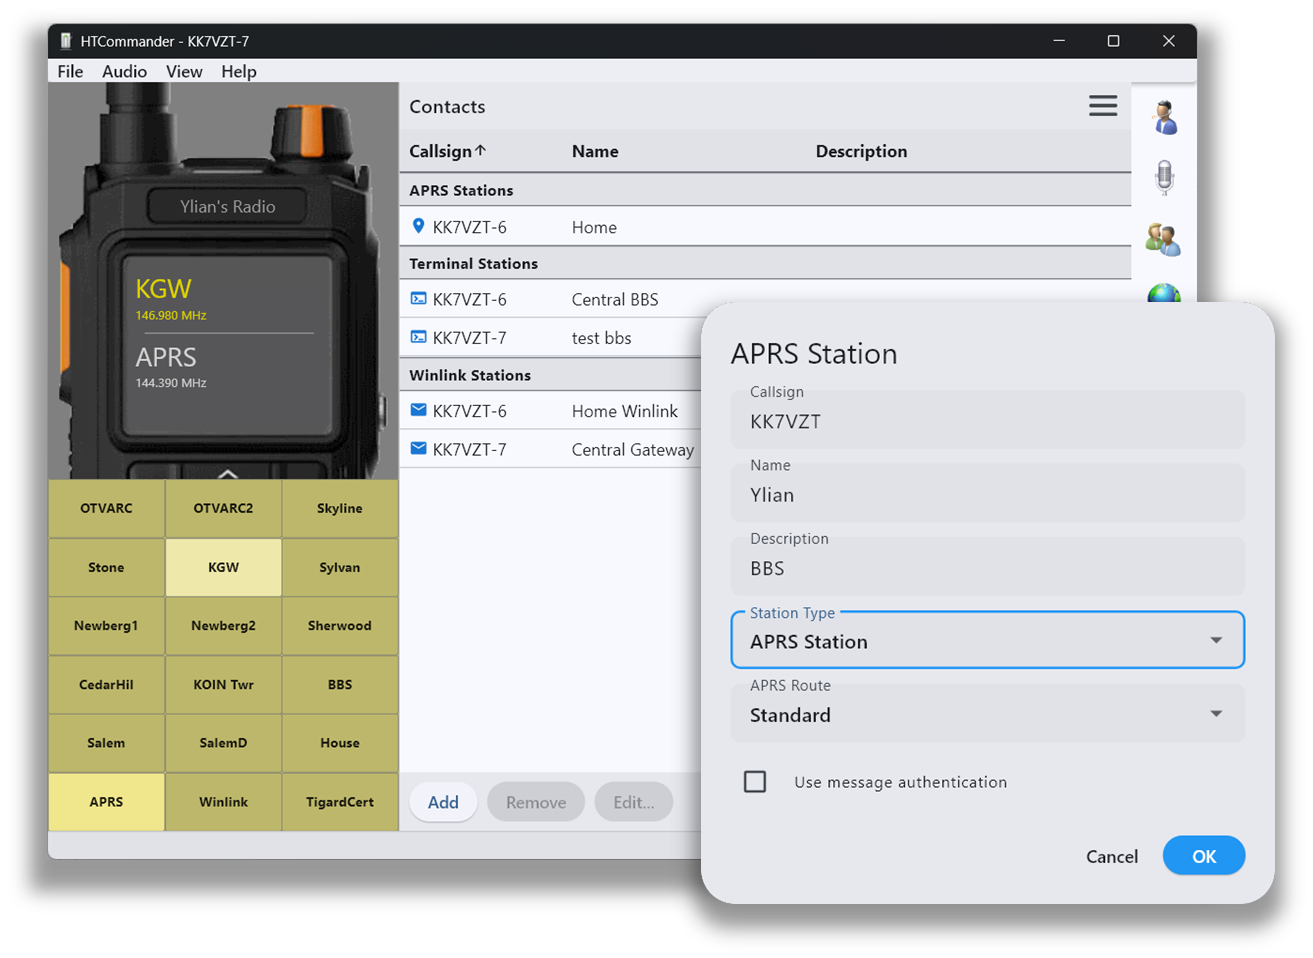Select KK7VZT-7 in Winlink Stations
1313x958 pixels.
(469, 449)
